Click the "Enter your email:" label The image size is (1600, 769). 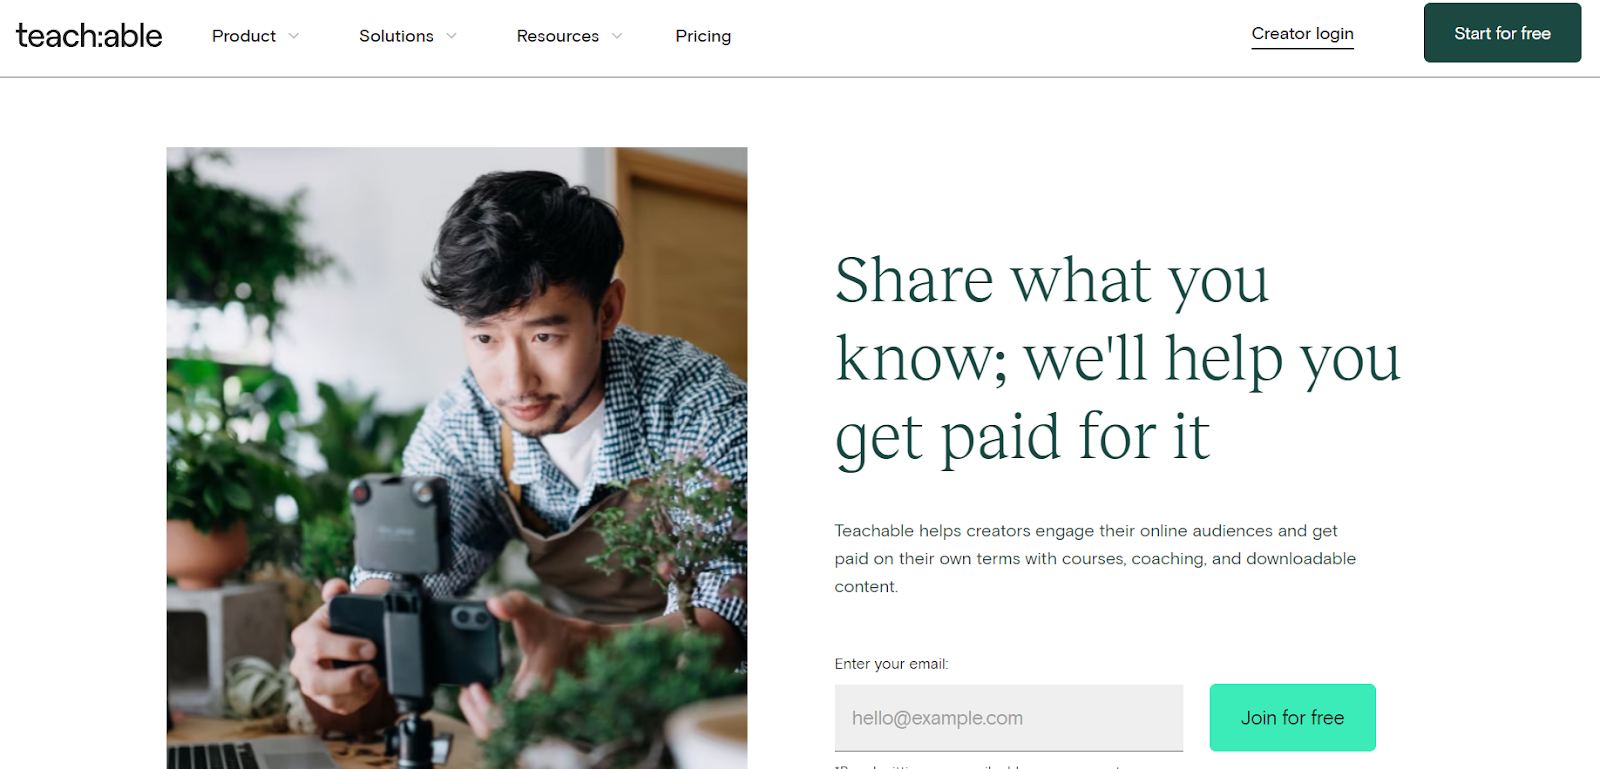point(891,664)
